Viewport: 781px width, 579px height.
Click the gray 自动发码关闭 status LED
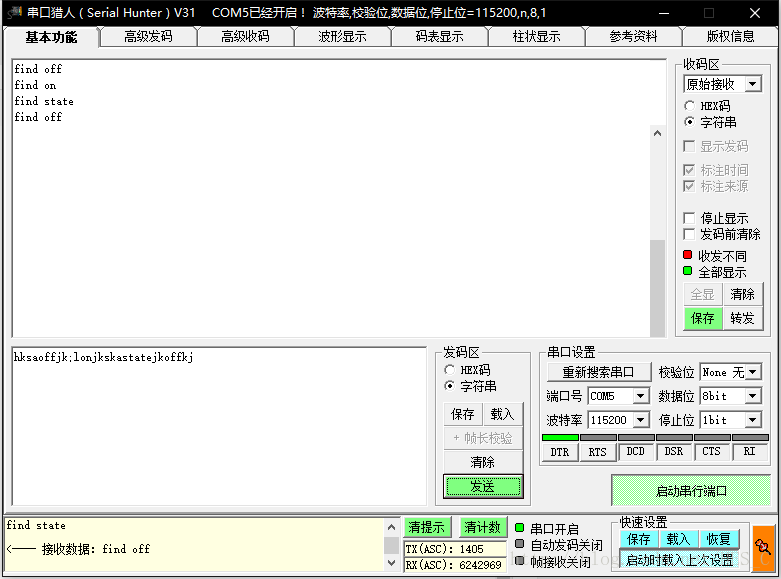click(x=519, y=545)
